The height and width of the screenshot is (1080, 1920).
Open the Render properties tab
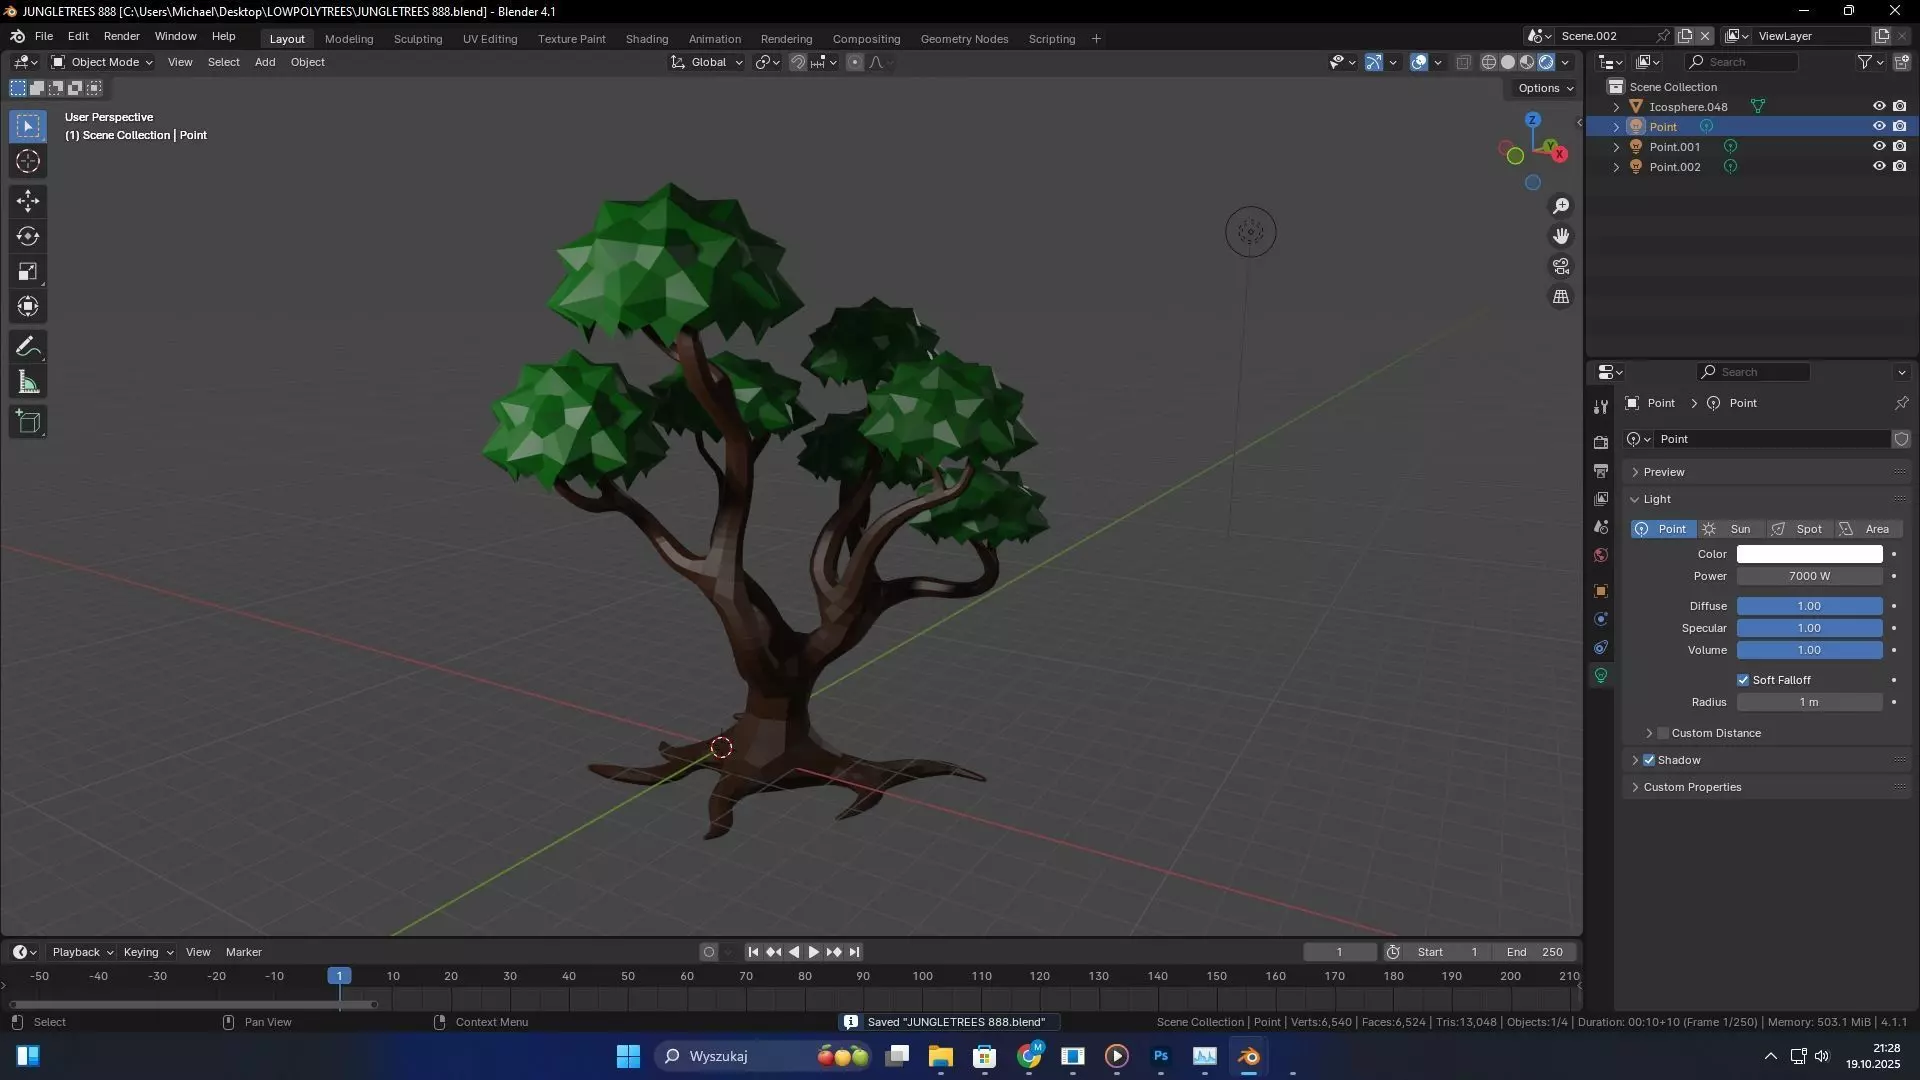pyautogui.click(x=1601, y=442)
